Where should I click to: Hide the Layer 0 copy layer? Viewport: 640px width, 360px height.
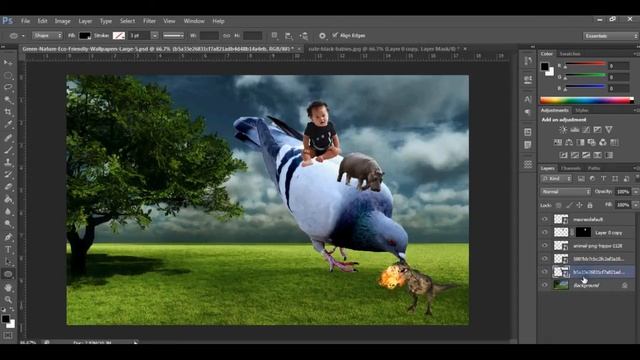pos(545,233)
